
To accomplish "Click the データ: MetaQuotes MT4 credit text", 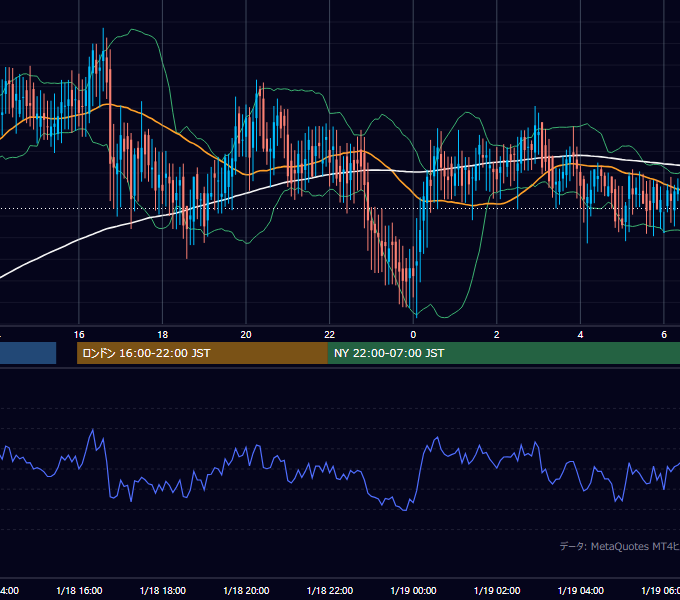I will (x=620, y=546).
